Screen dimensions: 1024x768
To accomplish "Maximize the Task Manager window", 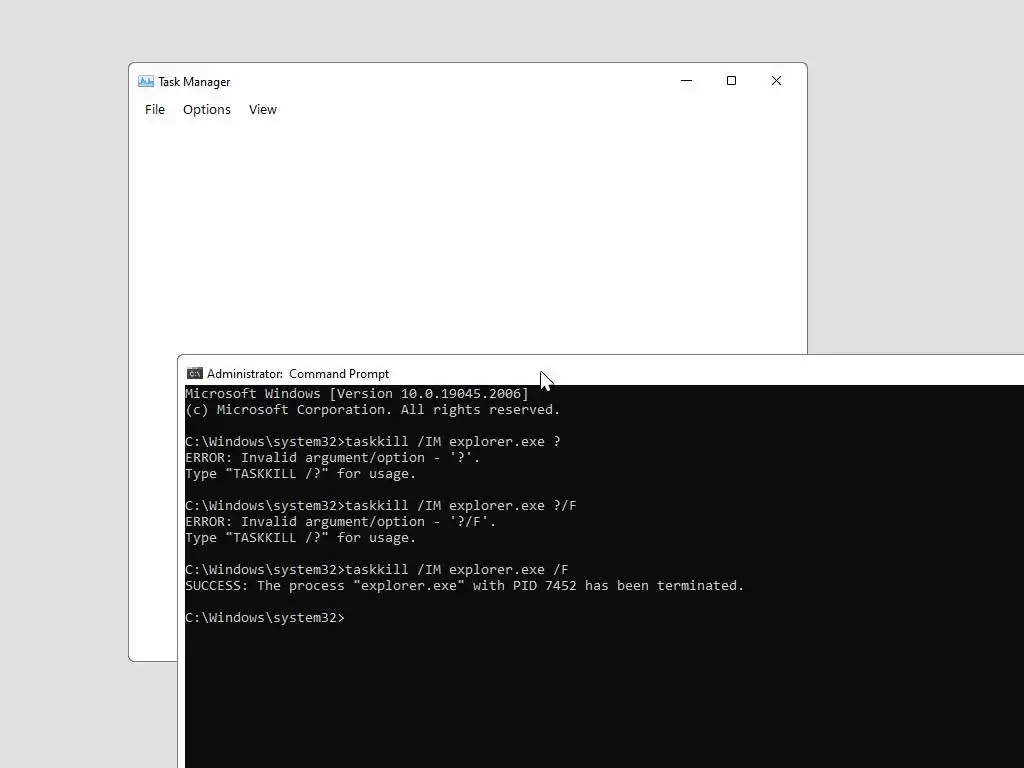I will [x=731, y=80].
